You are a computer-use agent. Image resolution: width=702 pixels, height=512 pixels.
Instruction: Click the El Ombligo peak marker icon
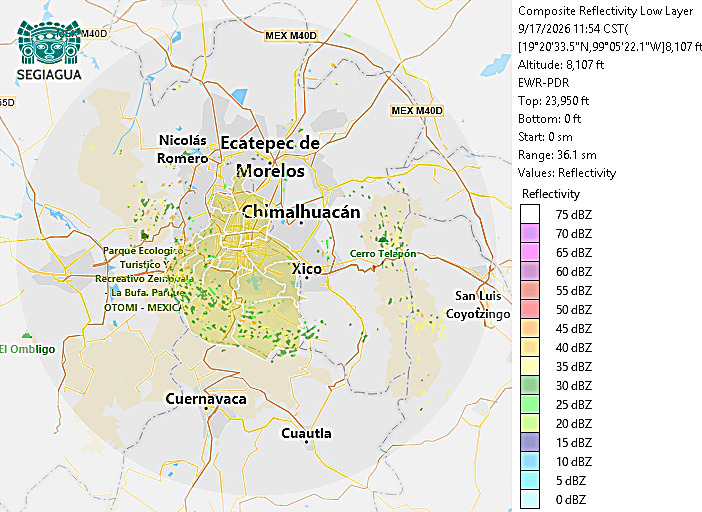pos(27,335)
